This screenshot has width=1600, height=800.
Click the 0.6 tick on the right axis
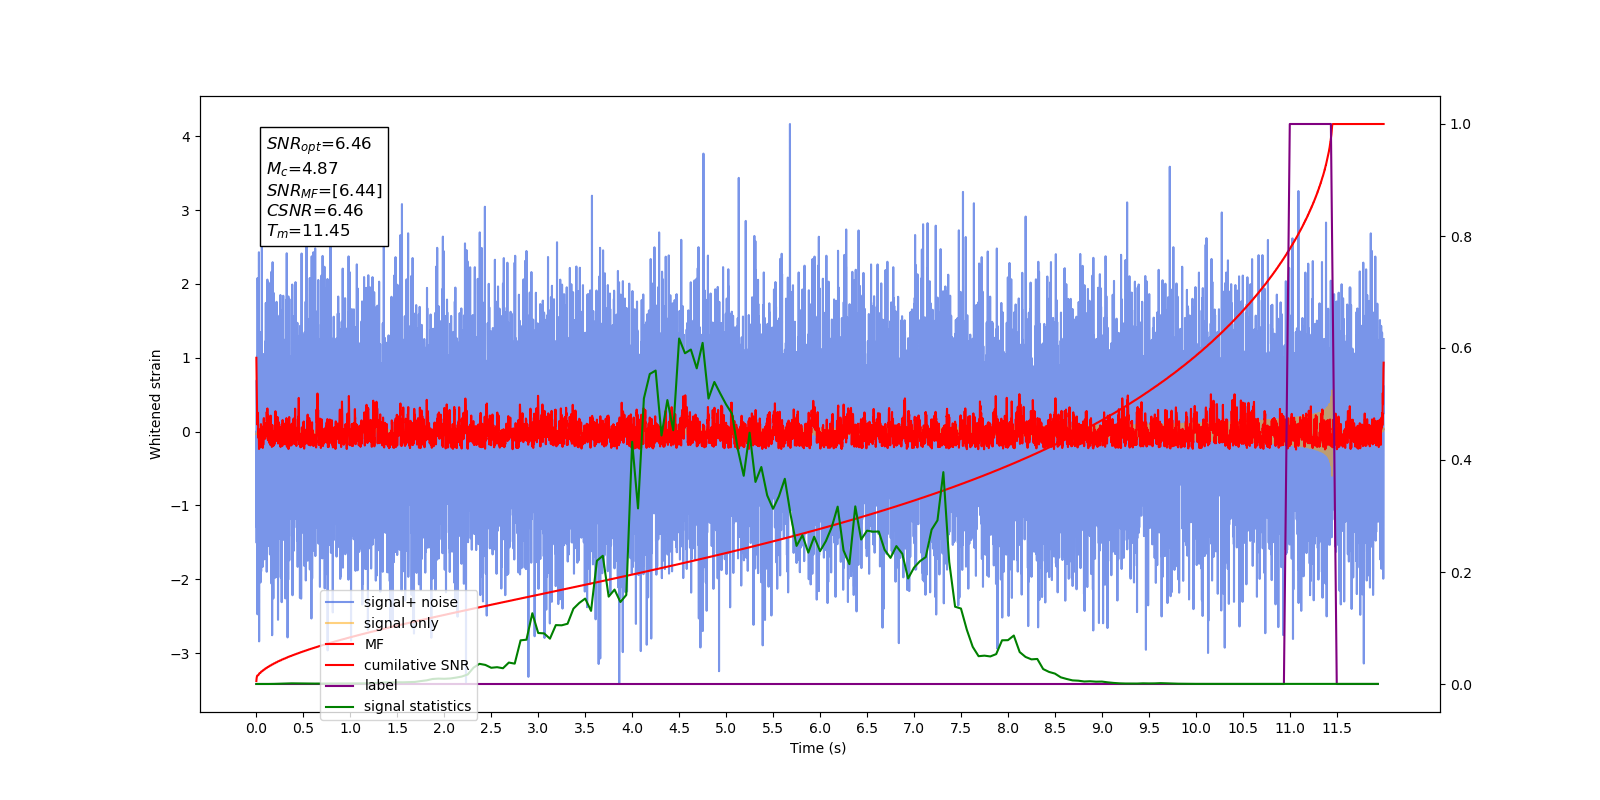[x=1461, y=349]
